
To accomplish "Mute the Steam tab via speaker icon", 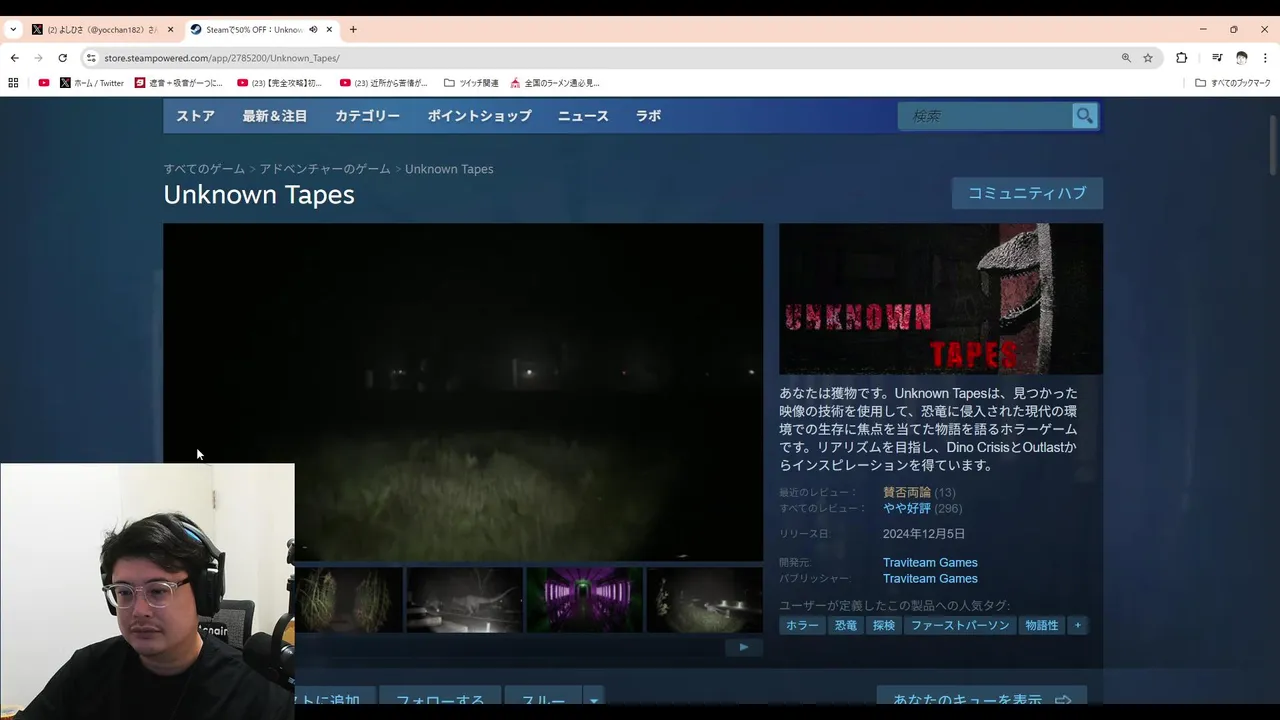I will point(313,30).
